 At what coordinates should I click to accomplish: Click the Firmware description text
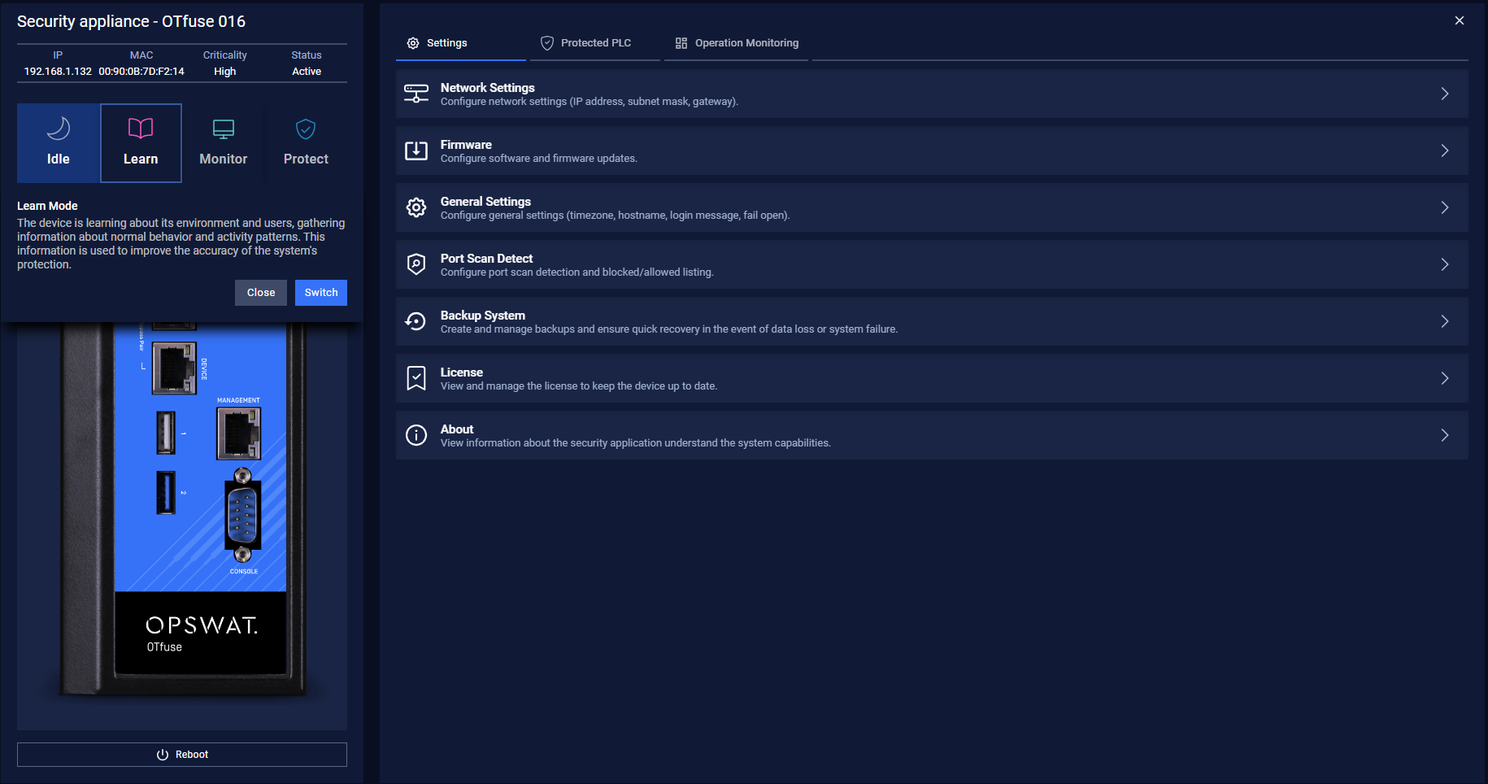[x=538, y=159]
